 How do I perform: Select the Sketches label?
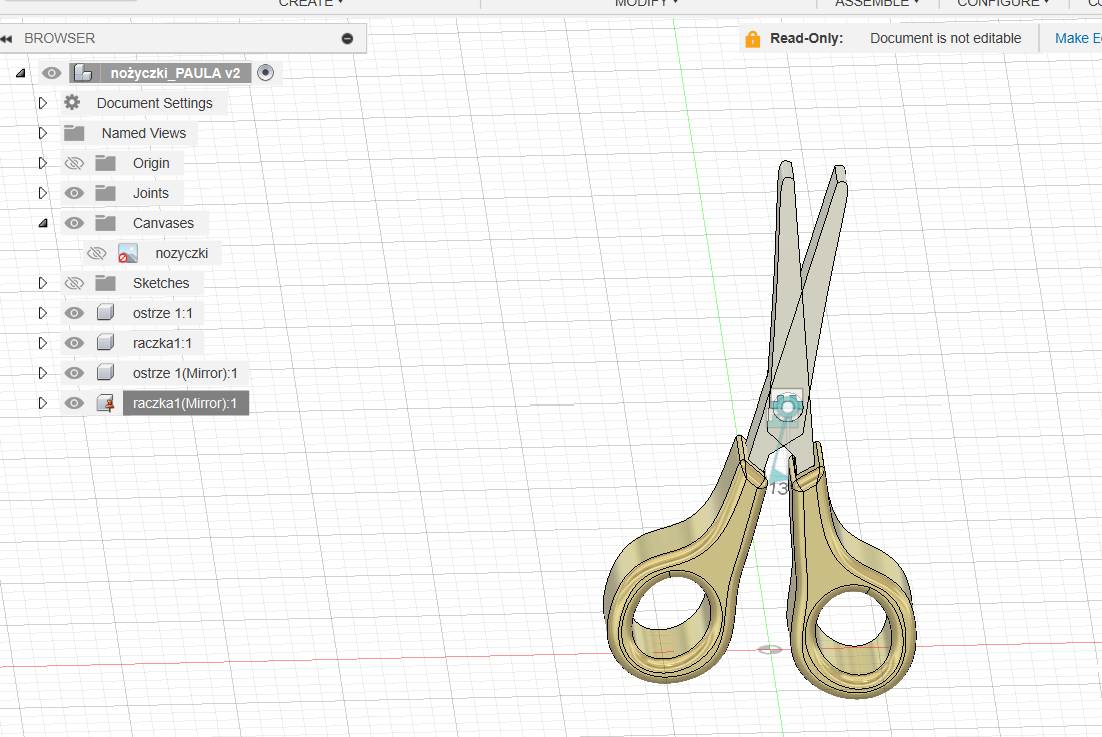click(161, 283)
